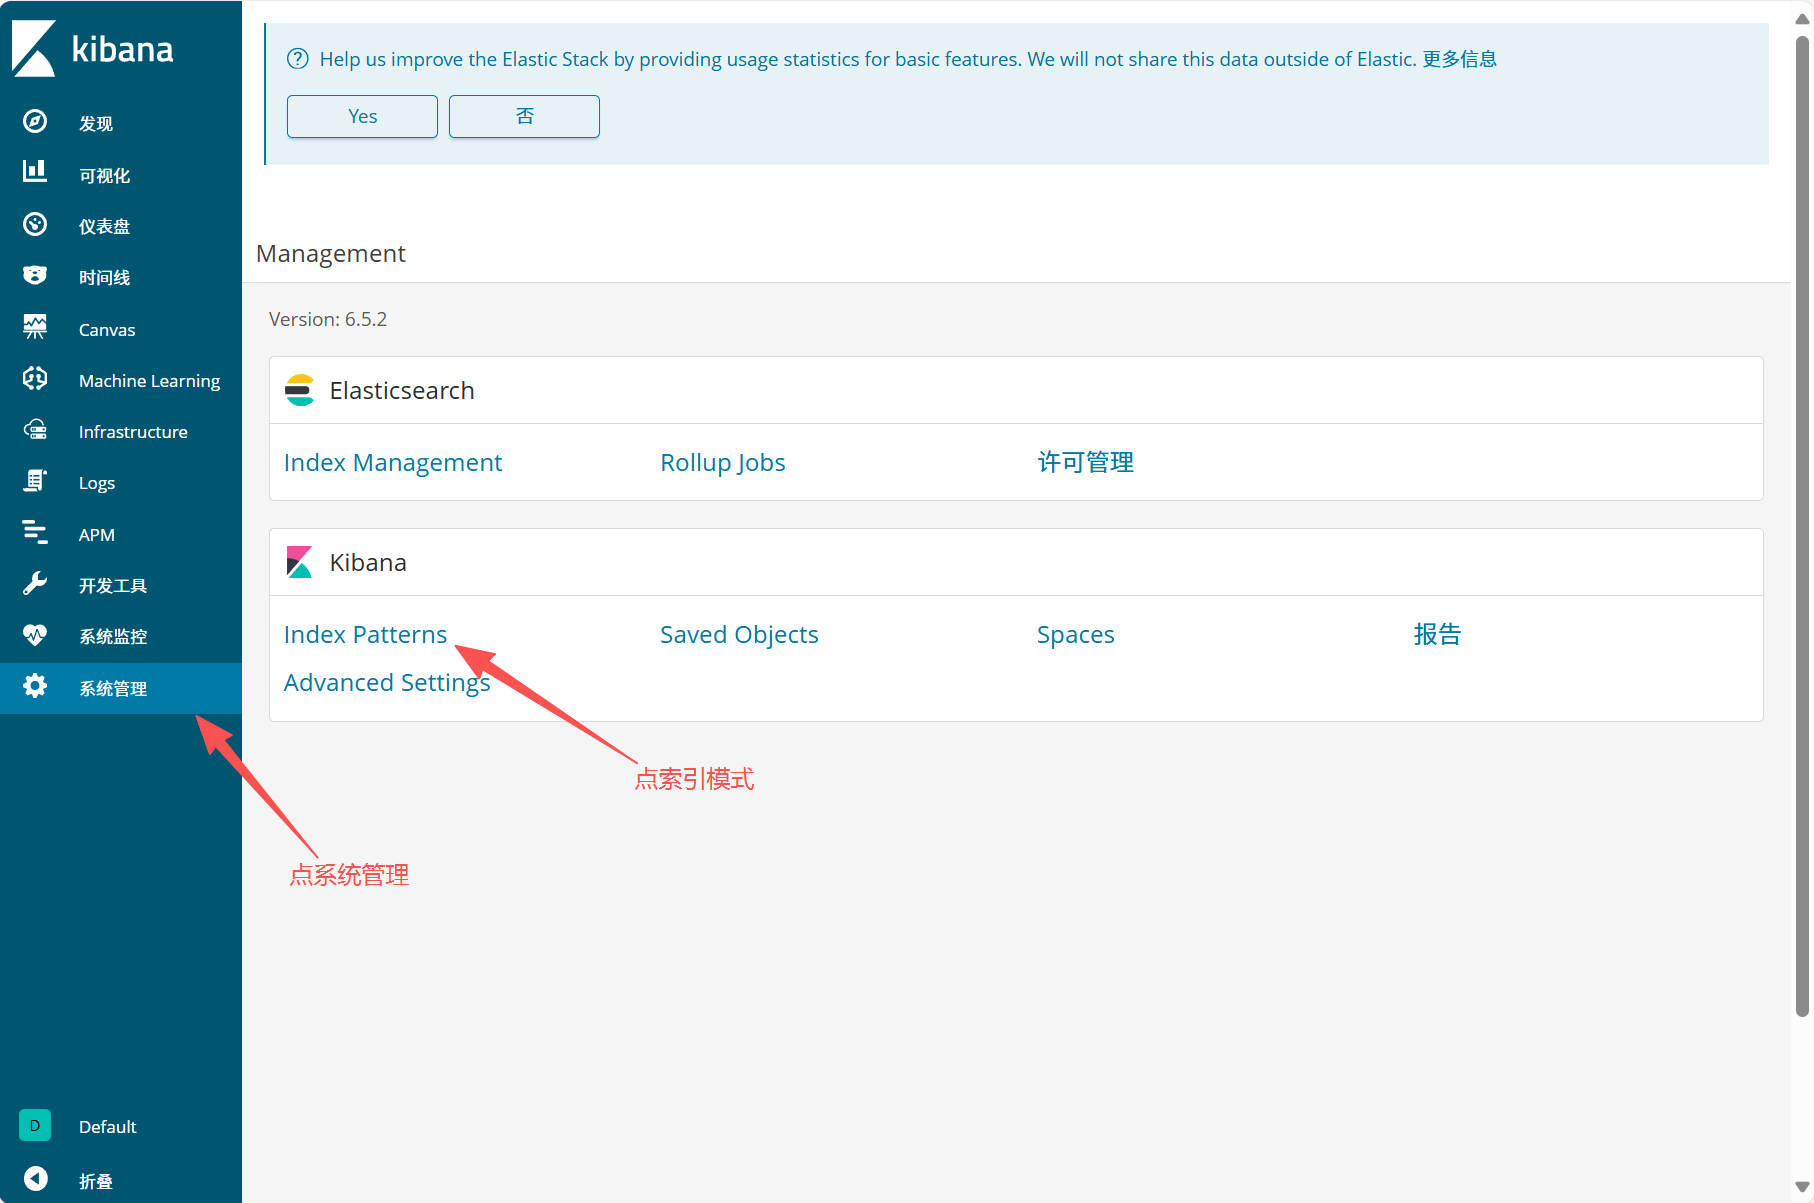The width and height of the screenshot is (1814, 1203).
Task: Open the Canvas icon in sidebar
Action: [35, 326]
